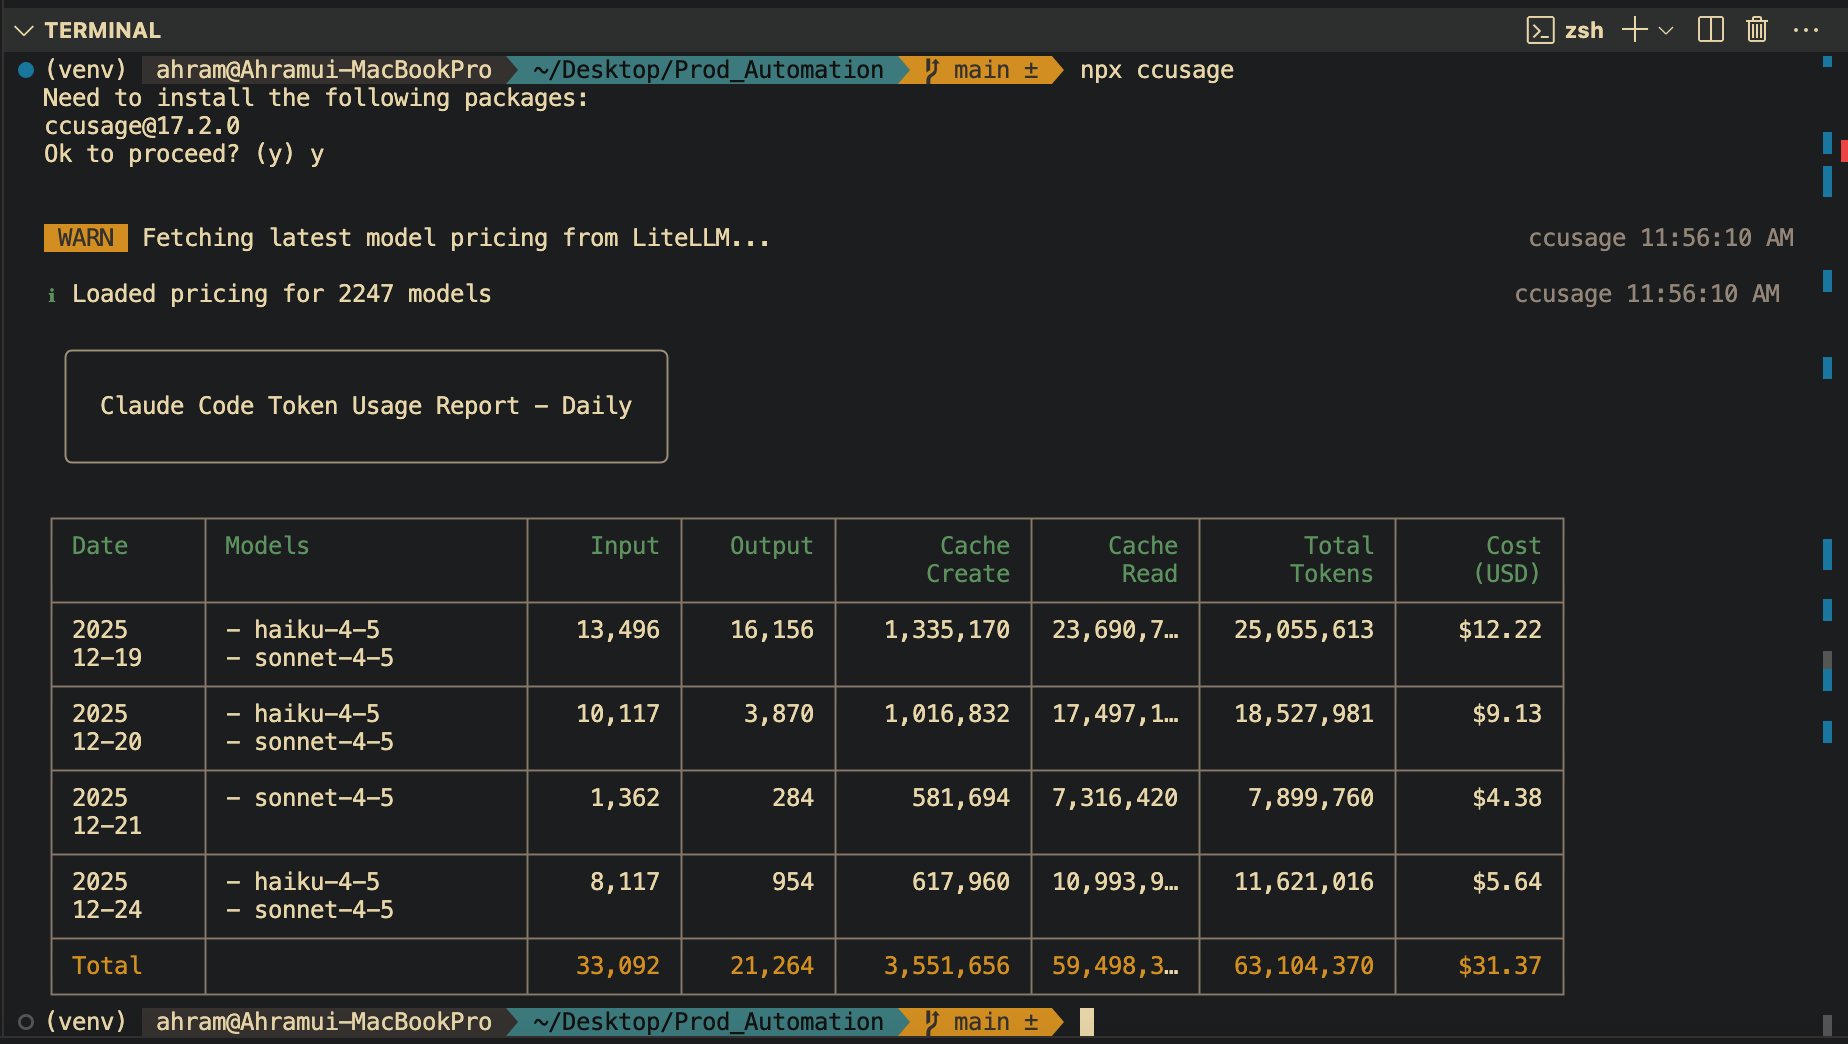Click the 12-21 row's sonnet-4-5 model entry
1848x1044 pixels.
coord(310,798)
